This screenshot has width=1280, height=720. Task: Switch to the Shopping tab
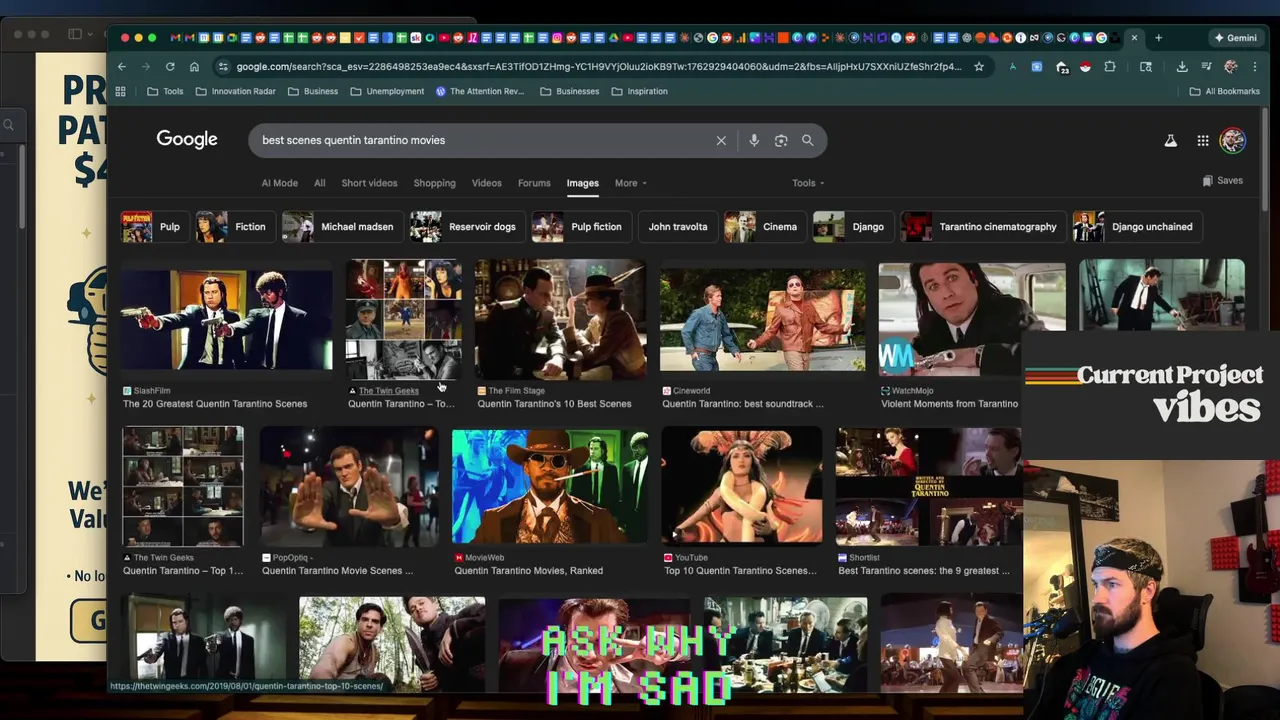click(434, 183)
